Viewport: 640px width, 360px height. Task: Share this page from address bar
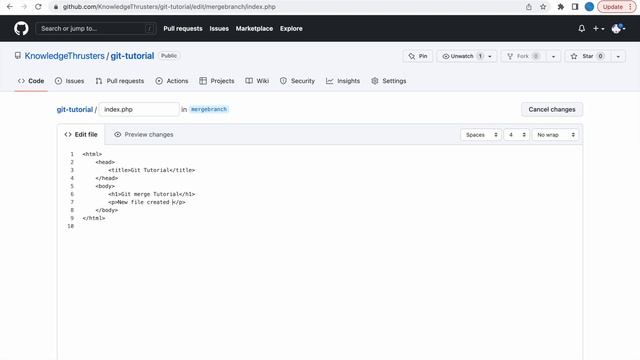click(x=529, y=7)
